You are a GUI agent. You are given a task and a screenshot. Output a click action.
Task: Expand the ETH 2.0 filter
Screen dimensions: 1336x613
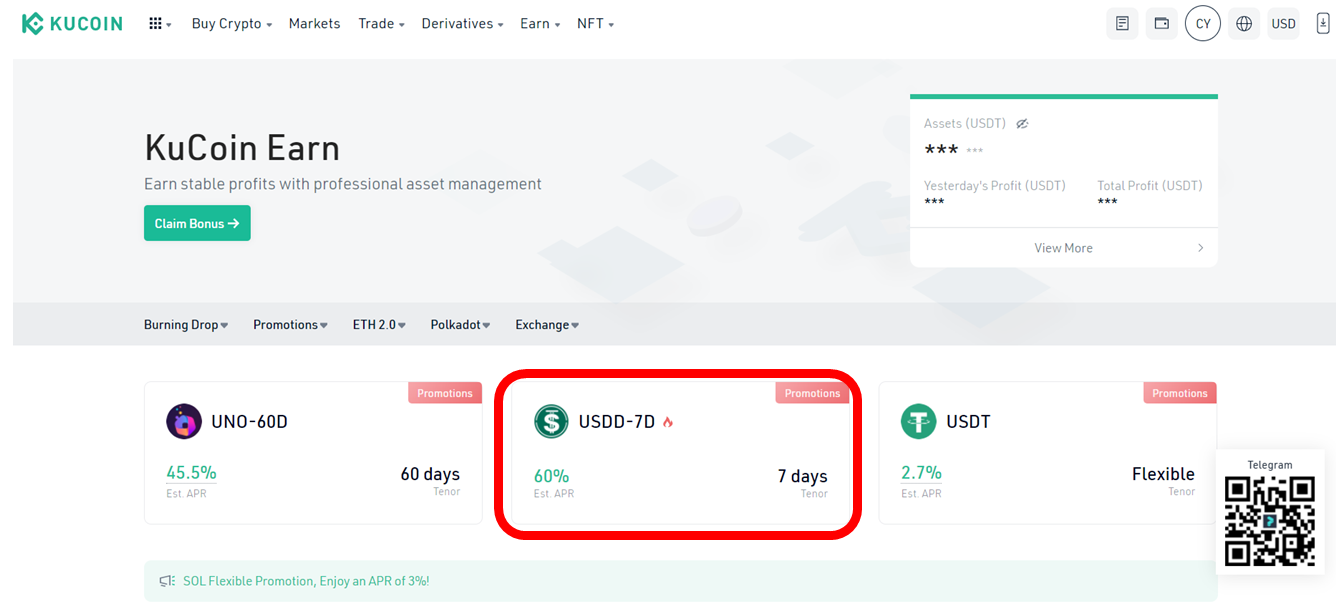tap(379, 325)
